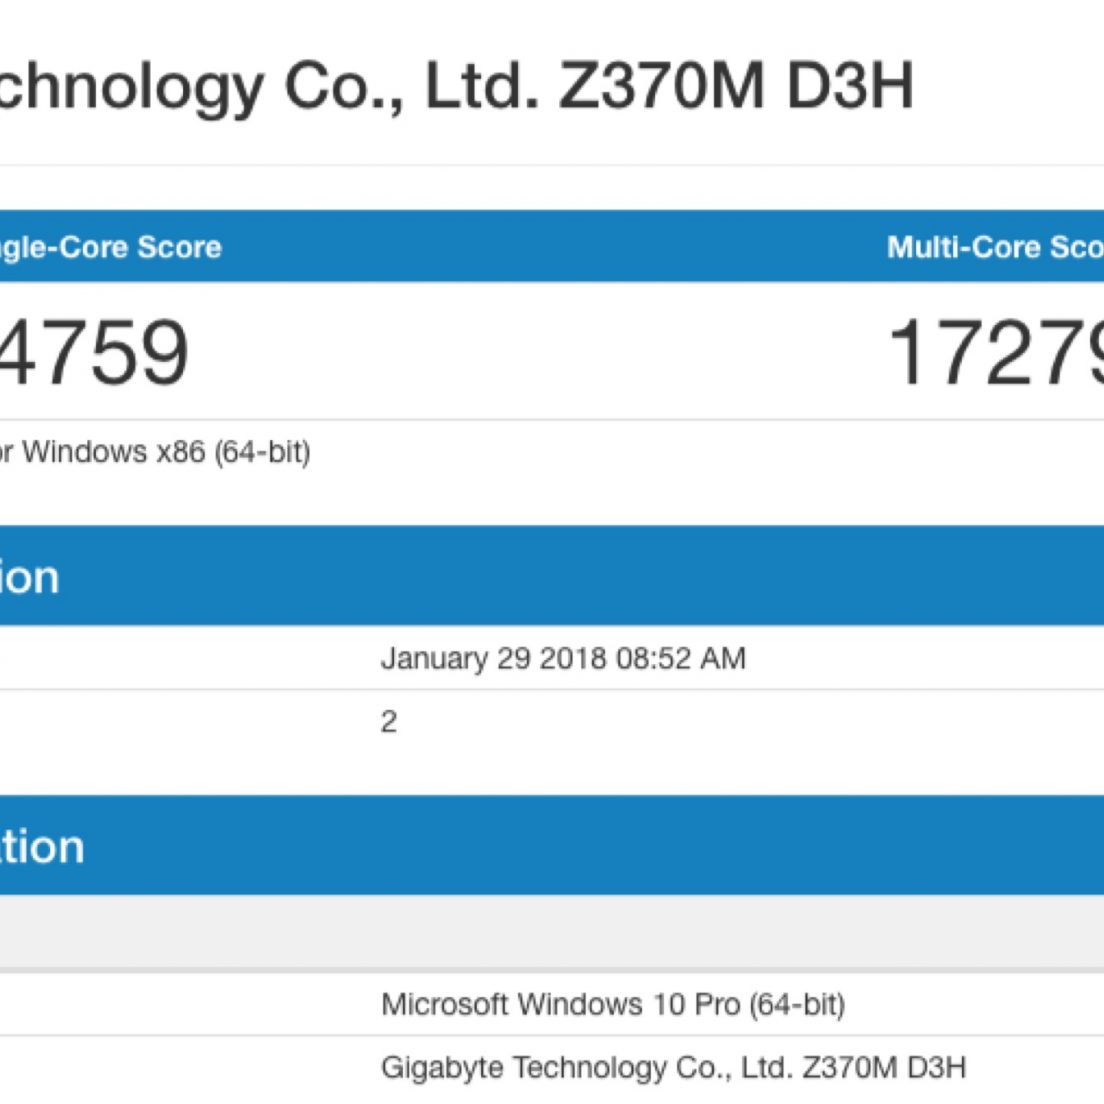Click the Single-Core Score column header
The width and height of the screenshot is (1104, 1104).
click(x=110, y=247)
